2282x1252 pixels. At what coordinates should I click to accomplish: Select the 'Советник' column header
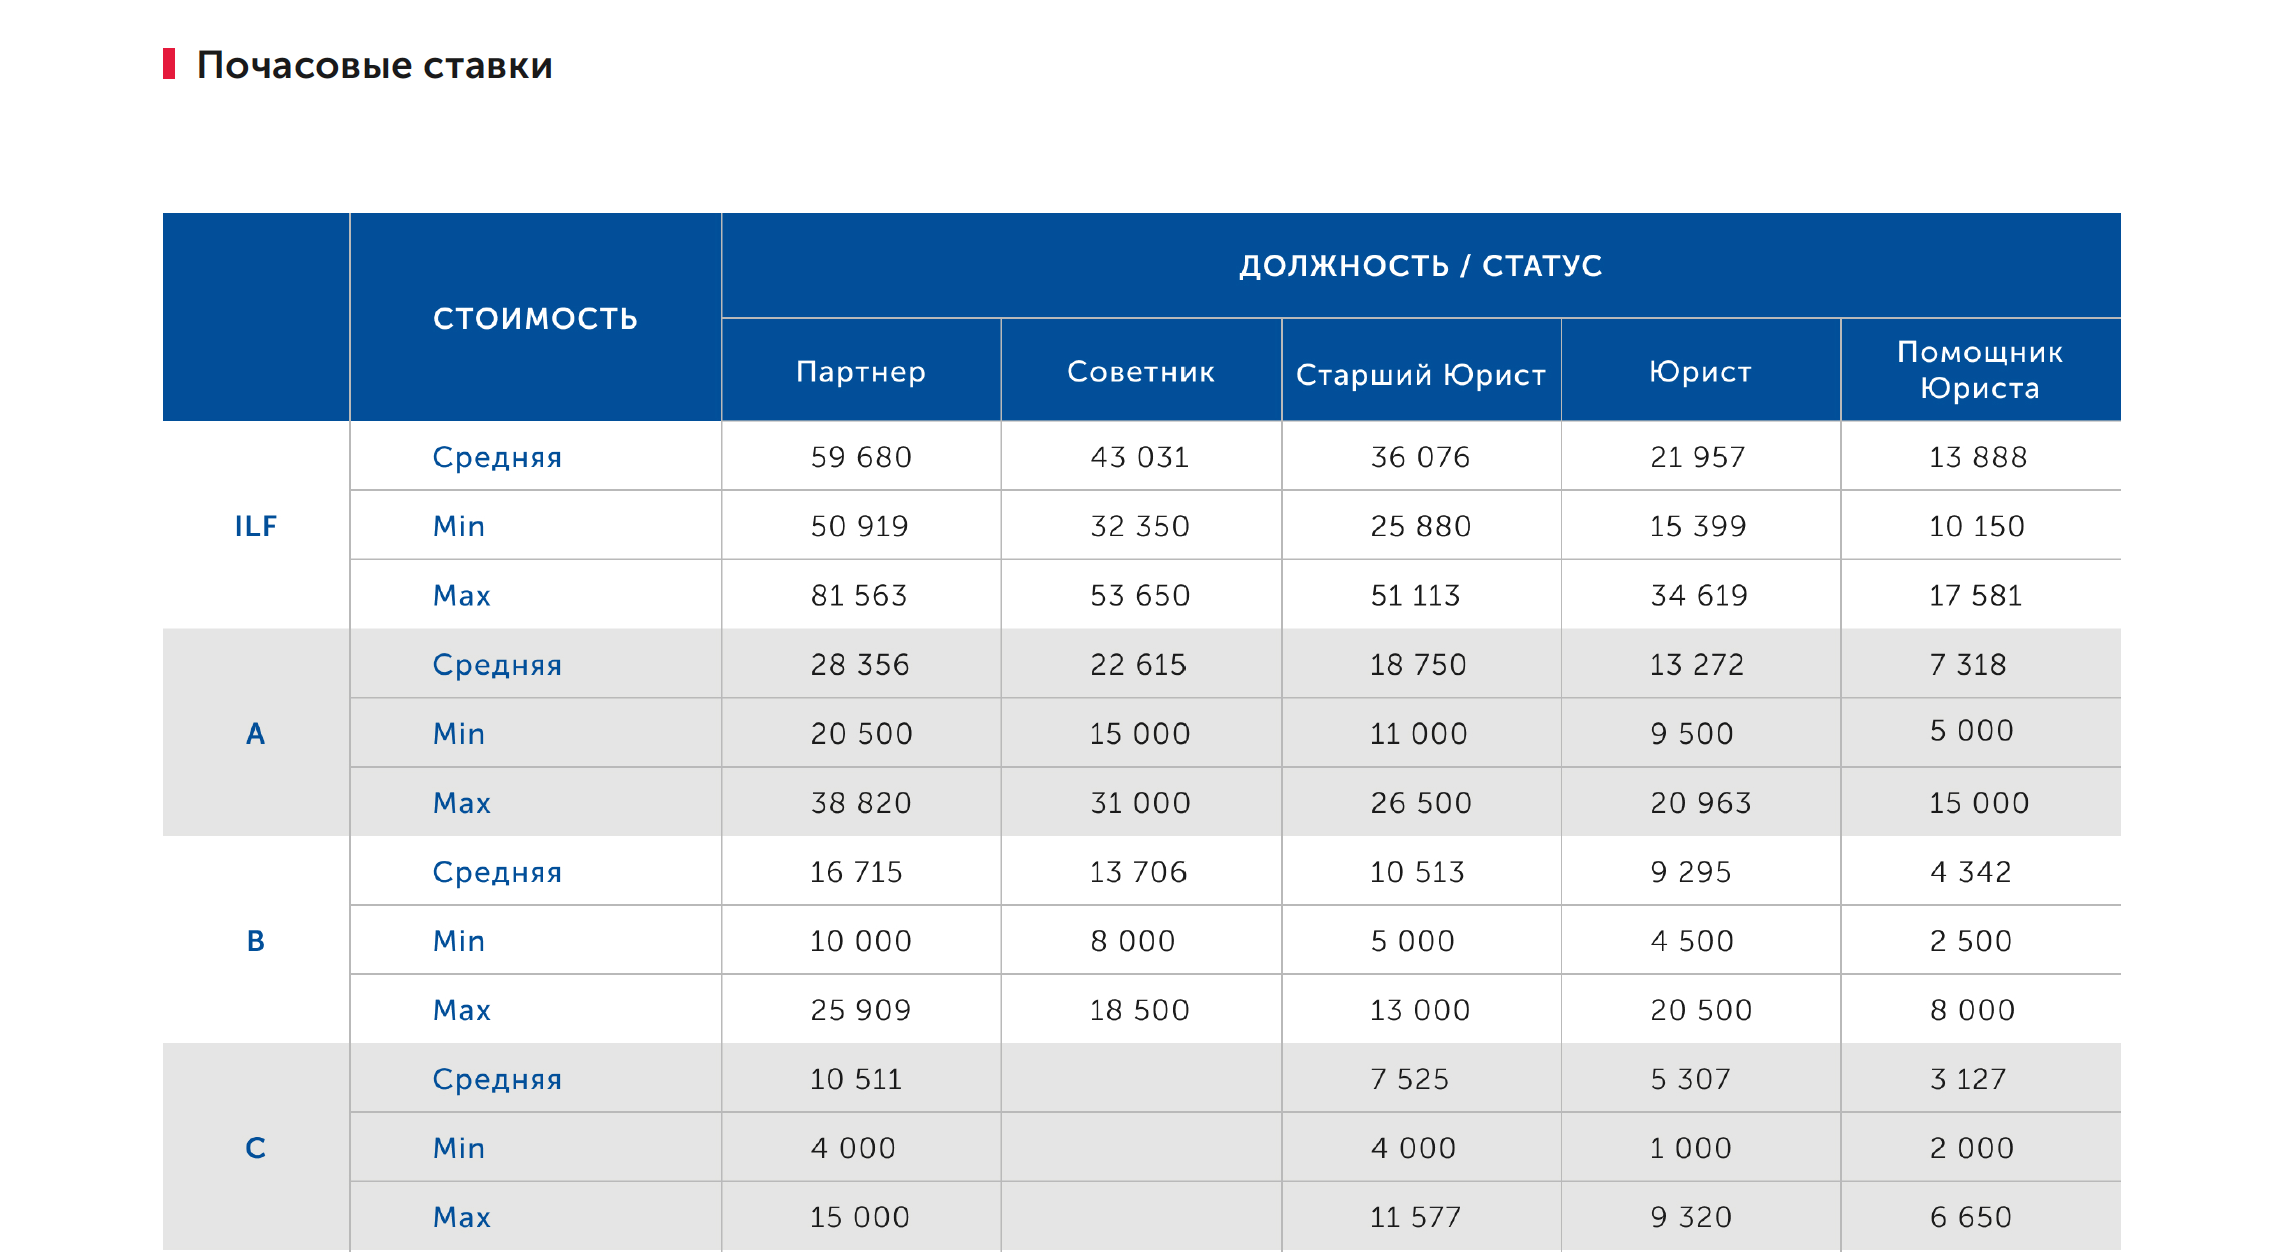[1141, 372]
